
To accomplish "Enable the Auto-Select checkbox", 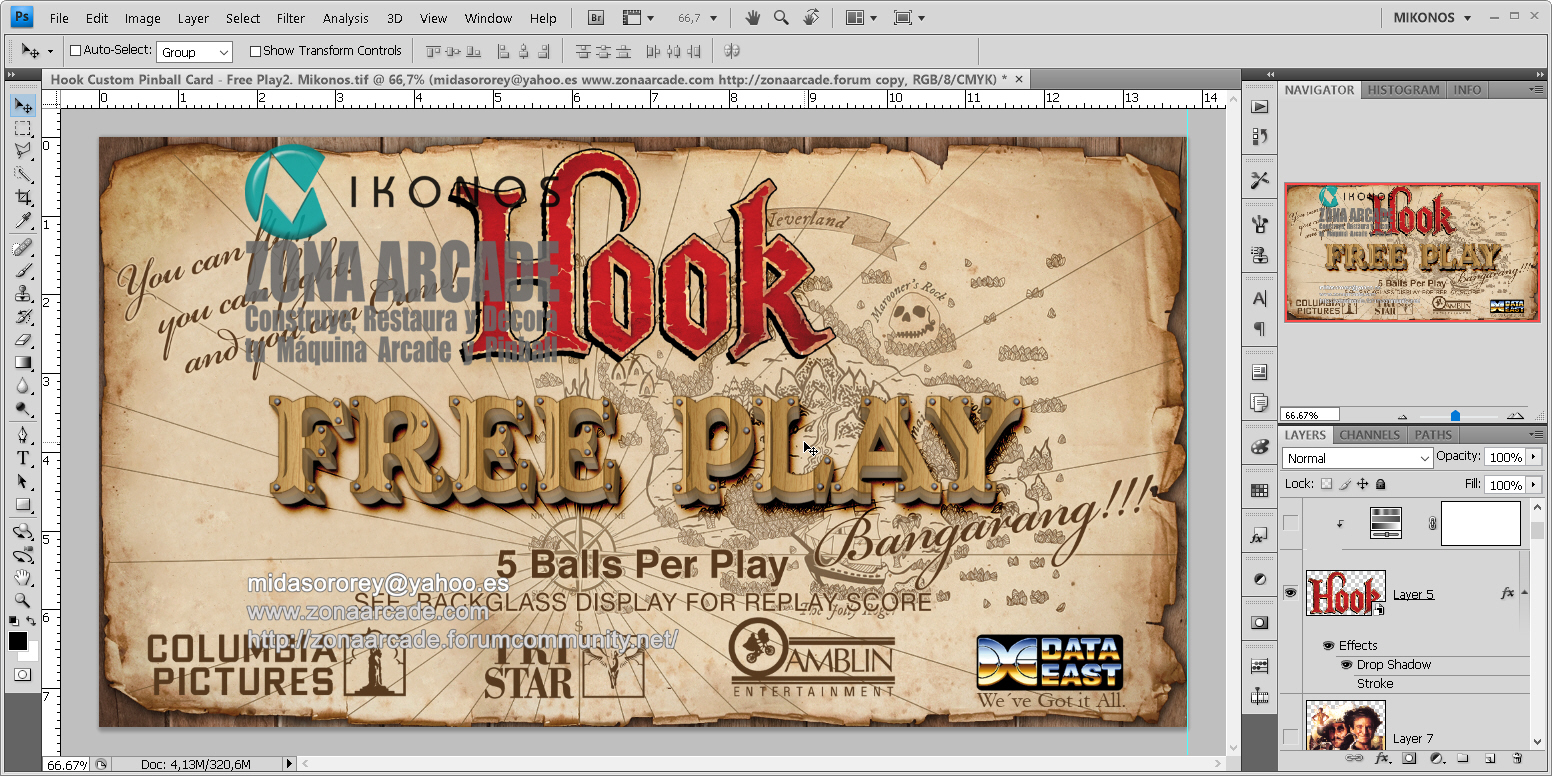I will click(75, 50).
